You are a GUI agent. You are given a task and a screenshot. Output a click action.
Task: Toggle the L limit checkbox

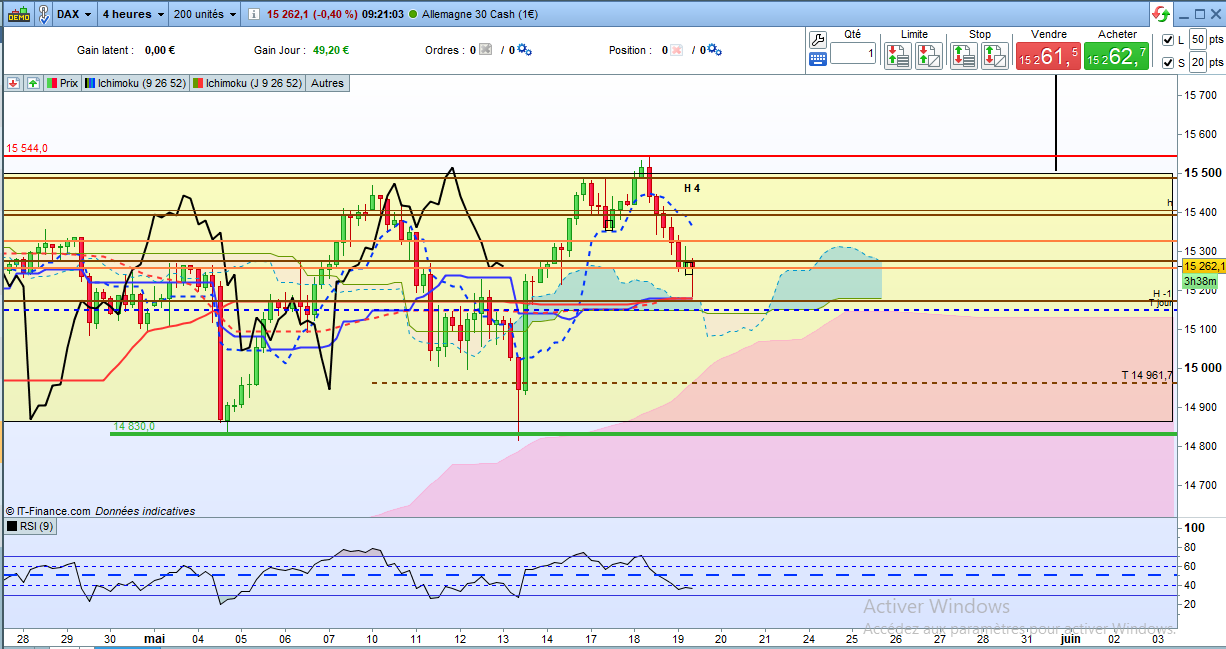click(1169, 40)
